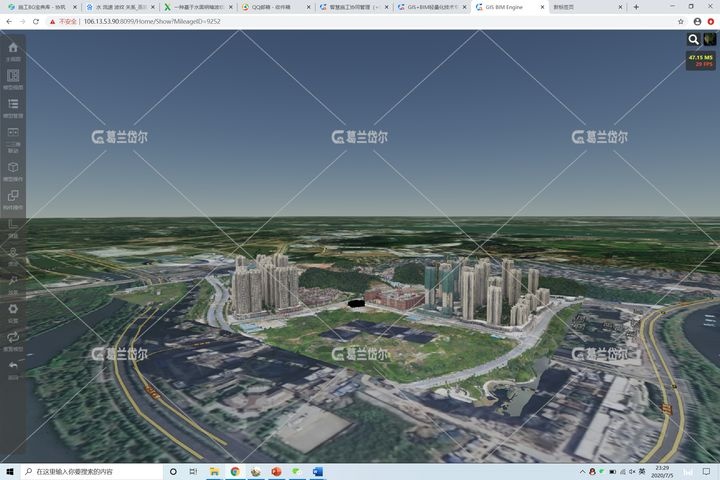The width and height of the screenshot is (720, 480).
Task: Bookmark this page with the star icon
Action: pos(682,21)
